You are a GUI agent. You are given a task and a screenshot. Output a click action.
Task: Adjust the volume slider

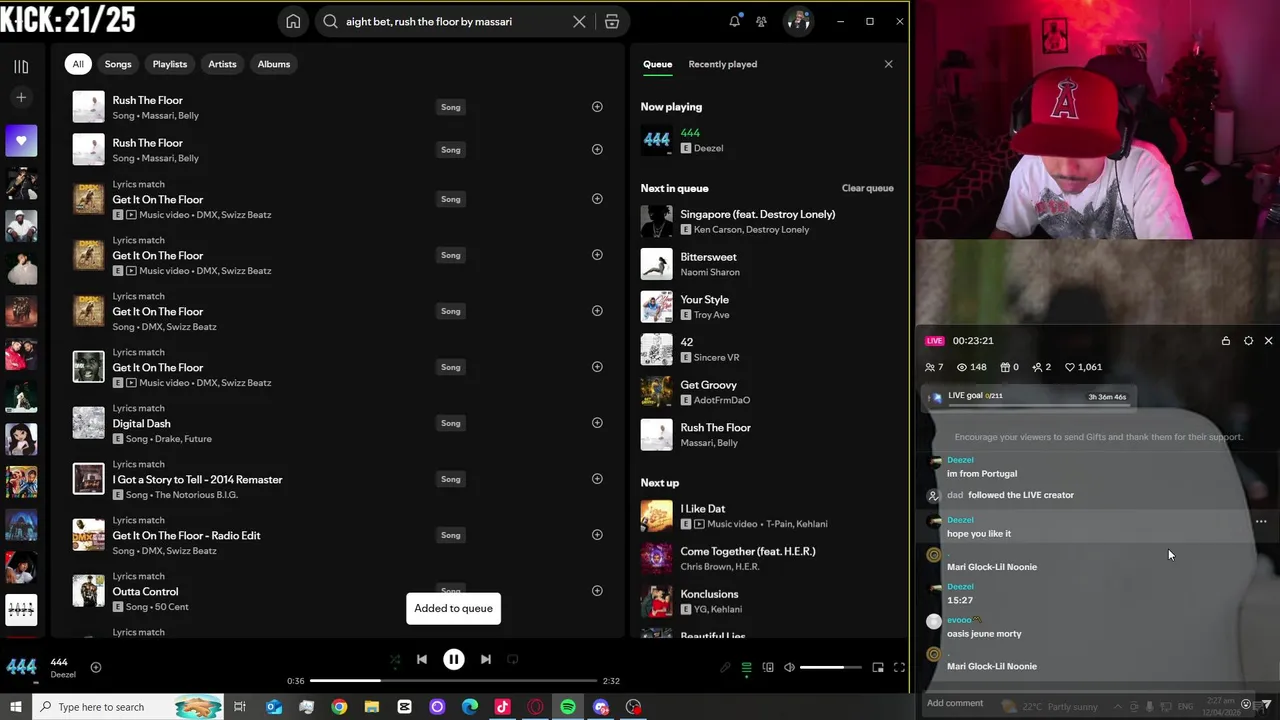(830, 667)
